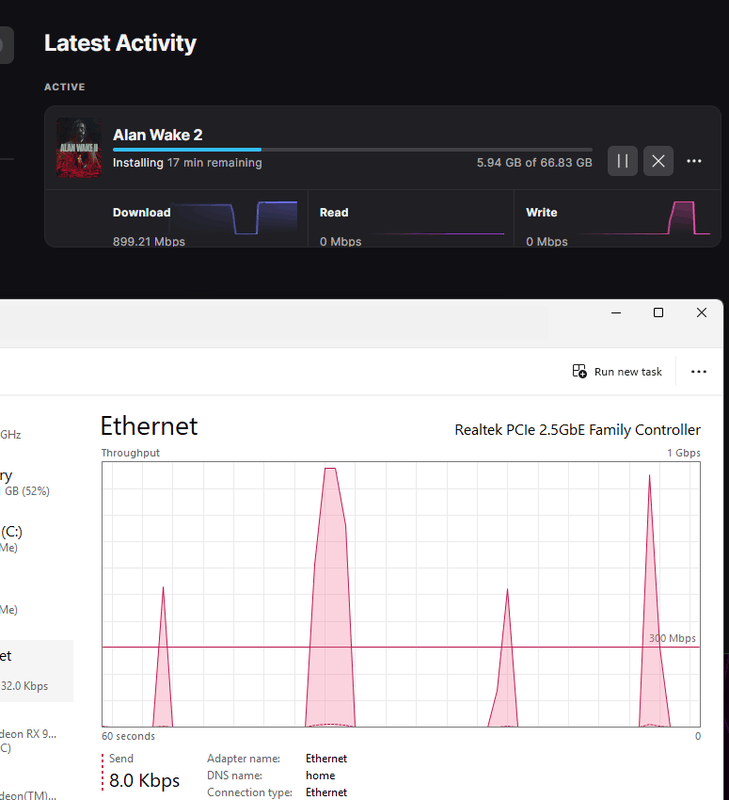Click the Ethernet throughput graph
This screenshot has width=729, height=800.
[x=401, y=594]
